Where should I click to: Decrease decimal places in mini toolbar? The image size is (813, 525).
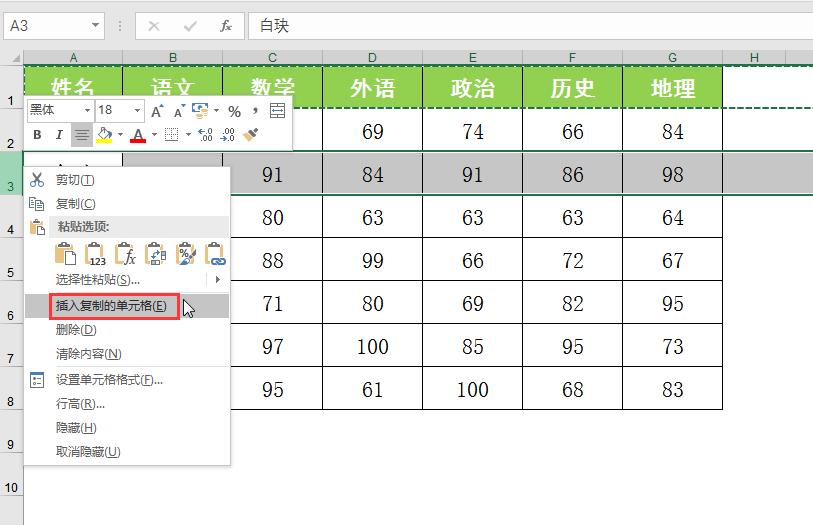click(228, 135)
